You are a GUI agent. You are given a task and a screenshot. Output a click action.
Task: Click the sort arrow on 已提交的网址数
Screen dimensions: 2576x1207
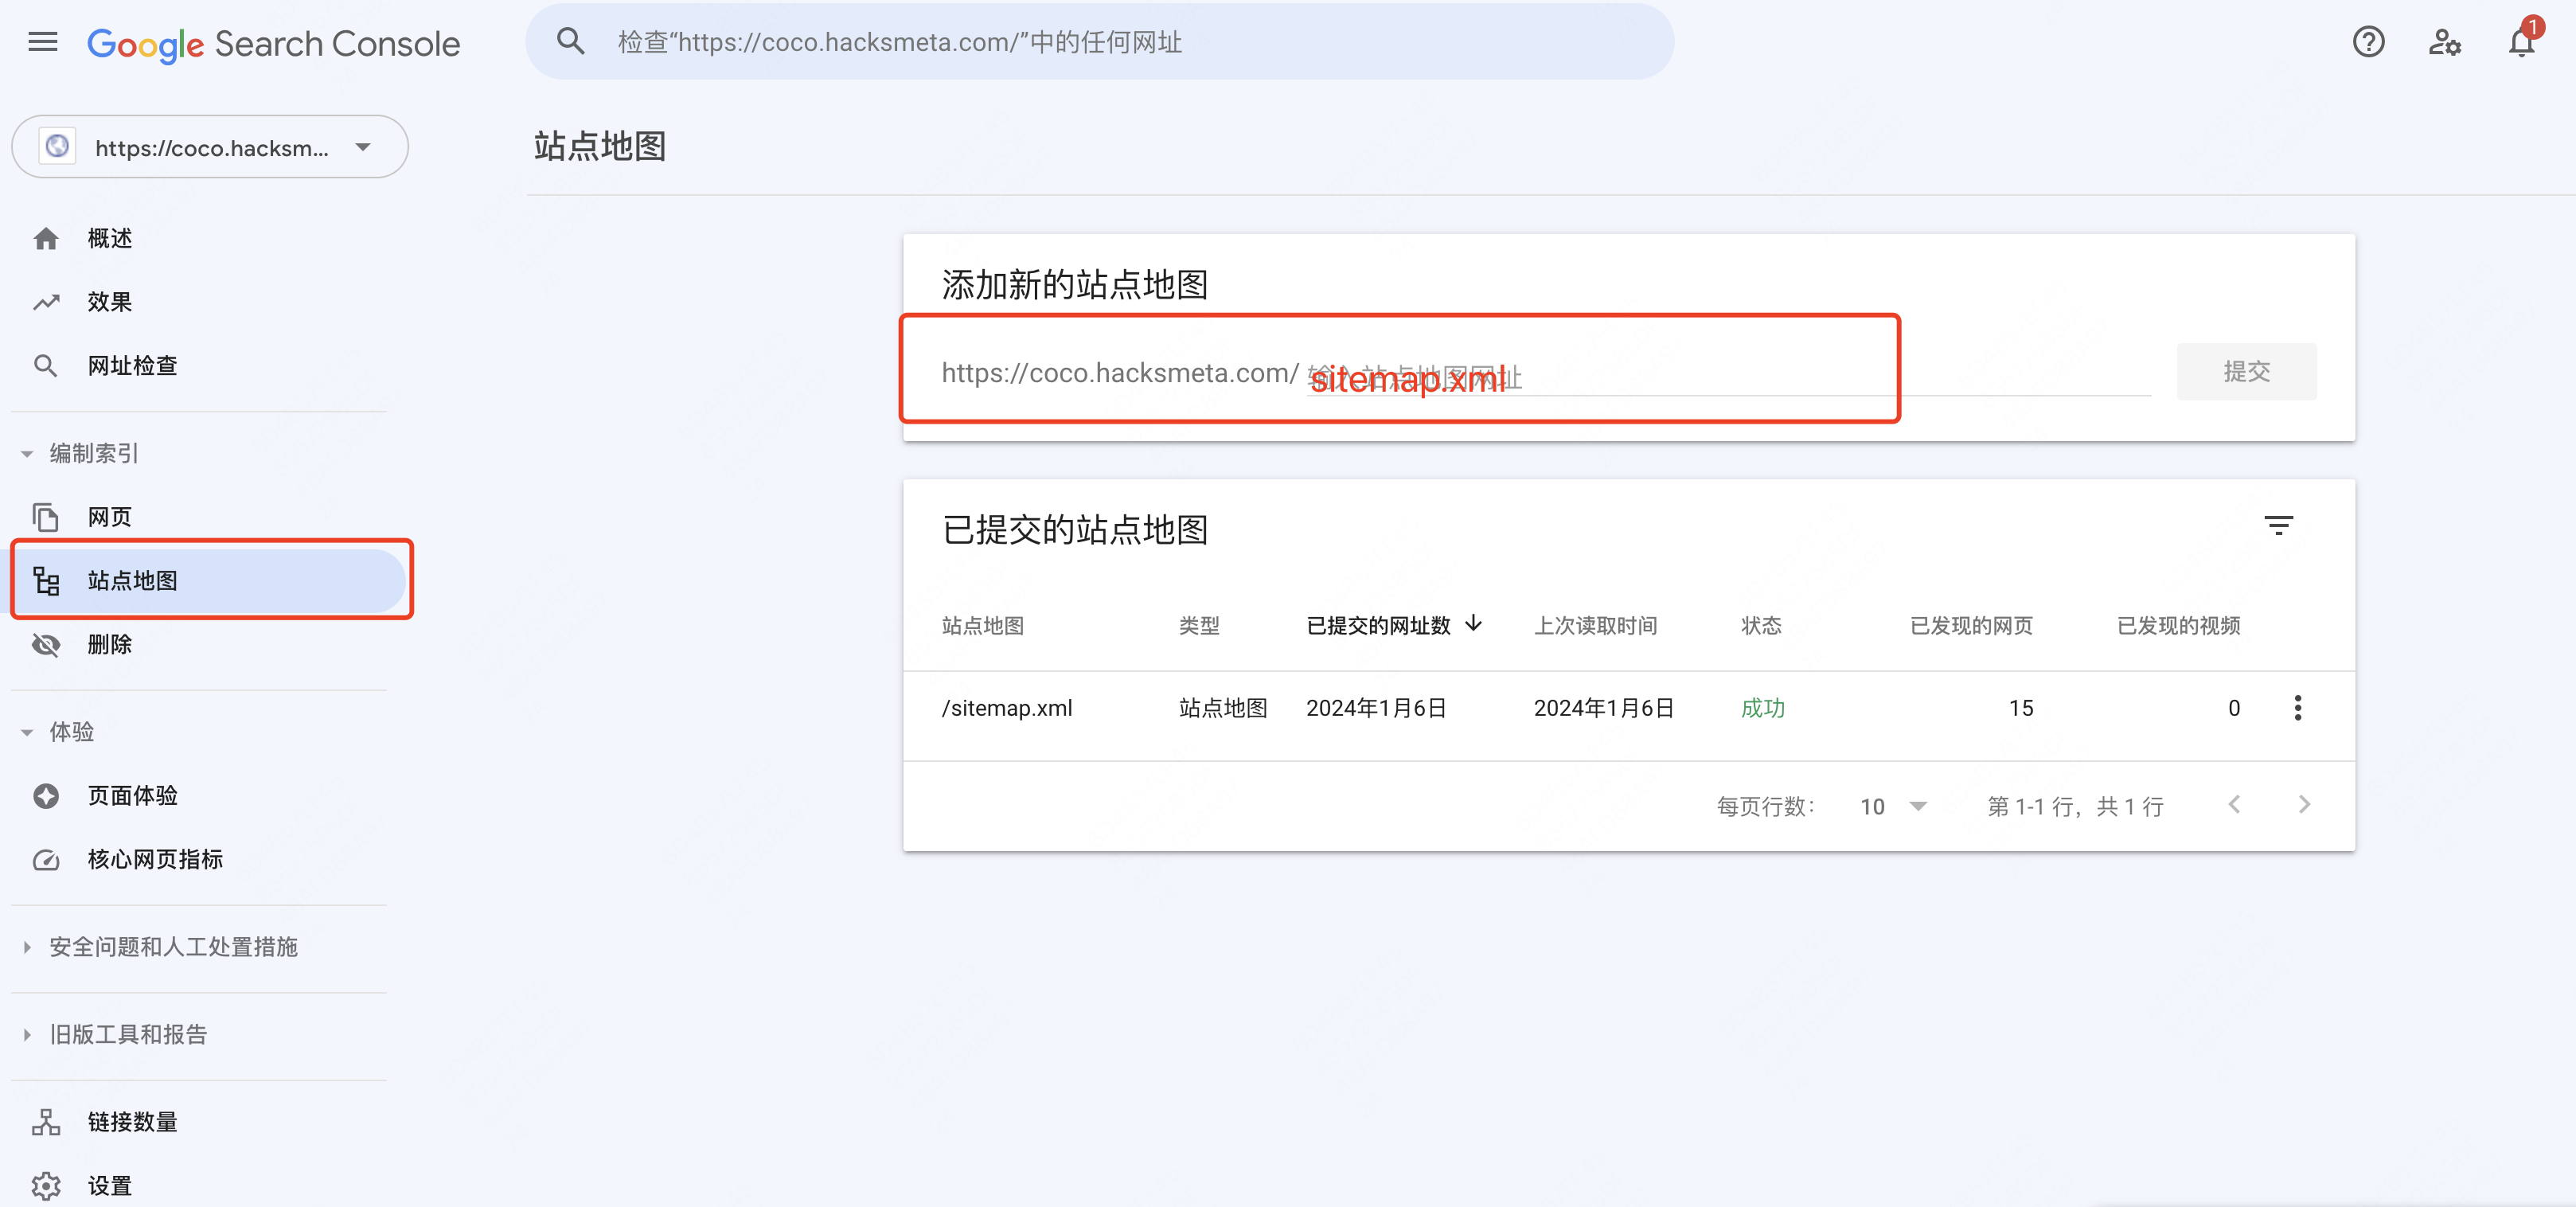1473,624
